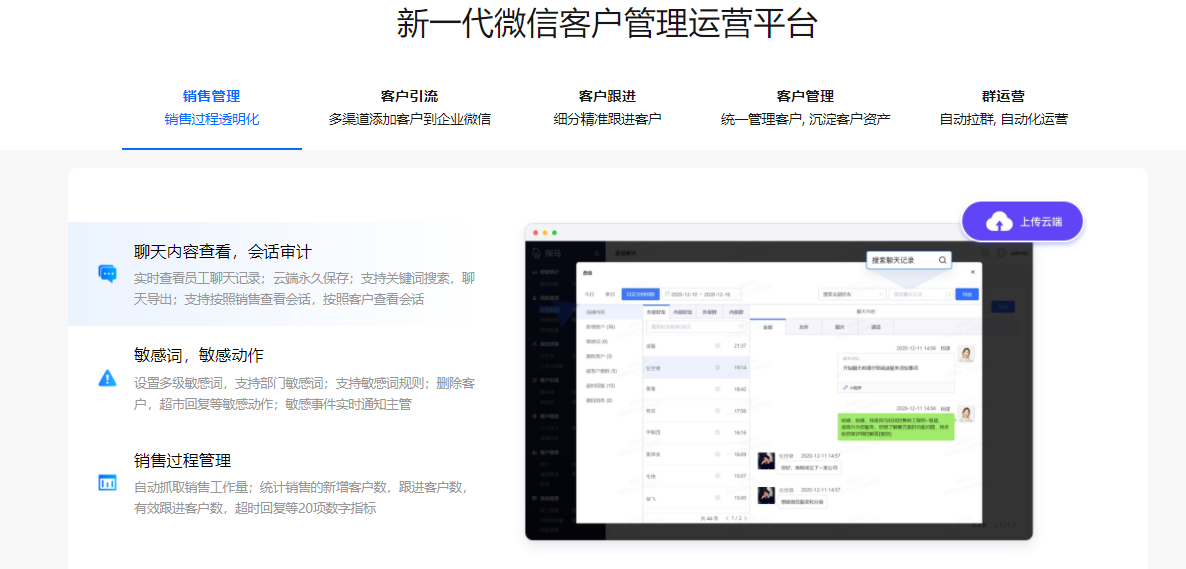Select the contact row timed 17:56

pyautogui.click(x=696, y=411)
